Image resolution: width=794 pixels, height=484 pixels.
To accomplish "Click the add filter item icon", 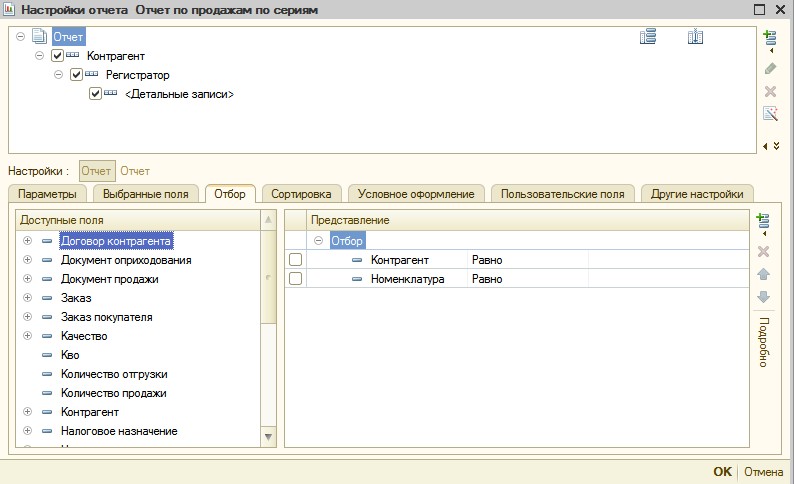I will 763,221.
